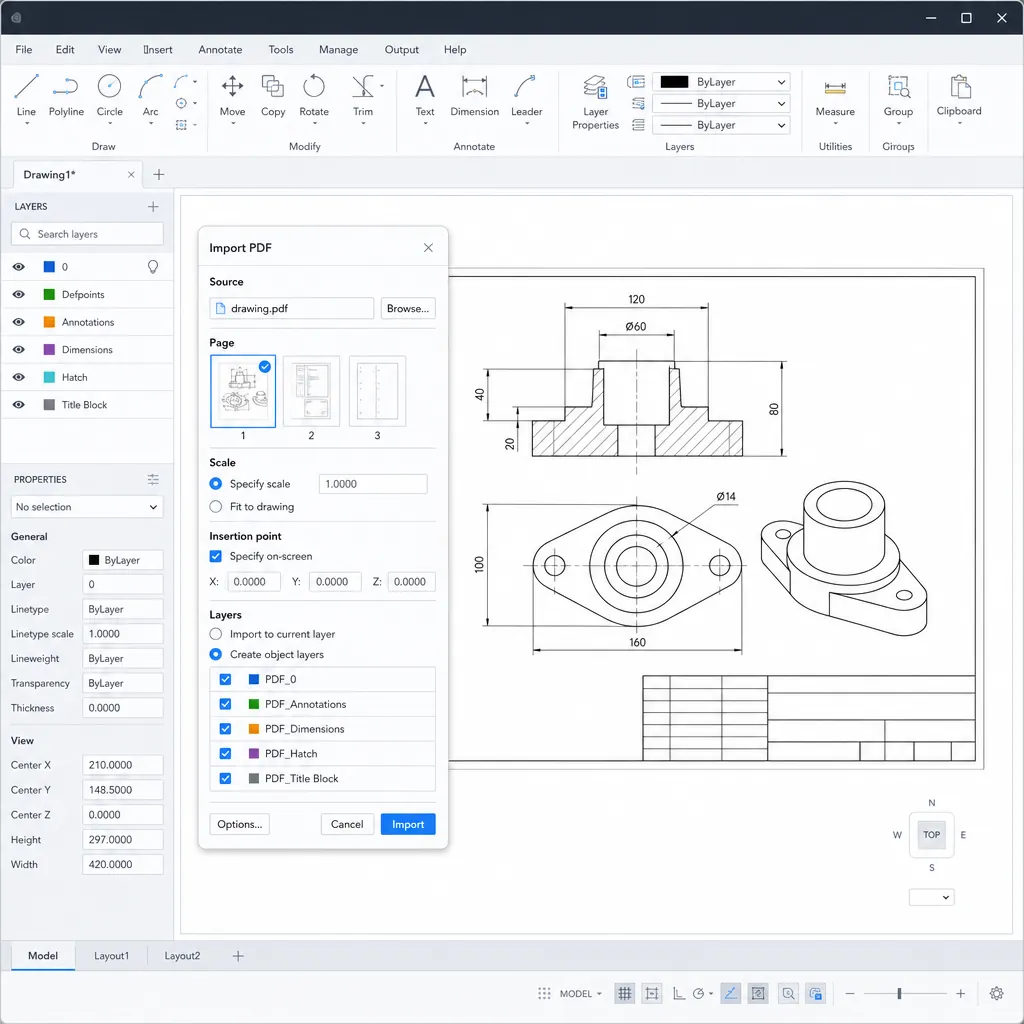Select the Dimension tool
1024x1024 pixels.
tap(475, 95)
